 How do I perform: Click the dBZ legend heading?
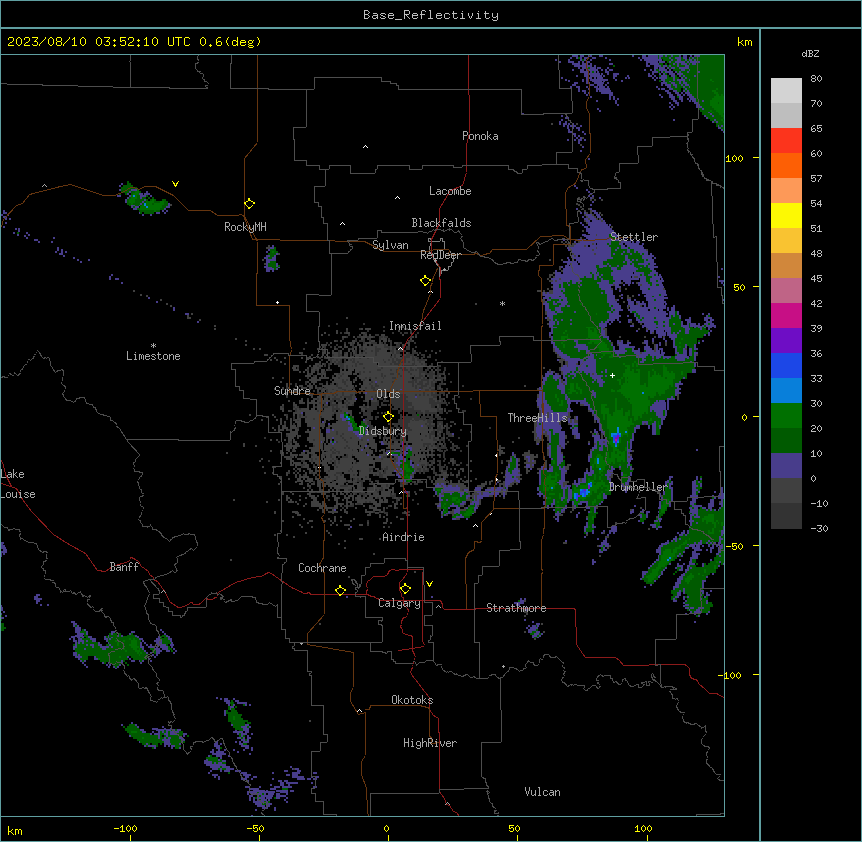click(x=810, y=54)
